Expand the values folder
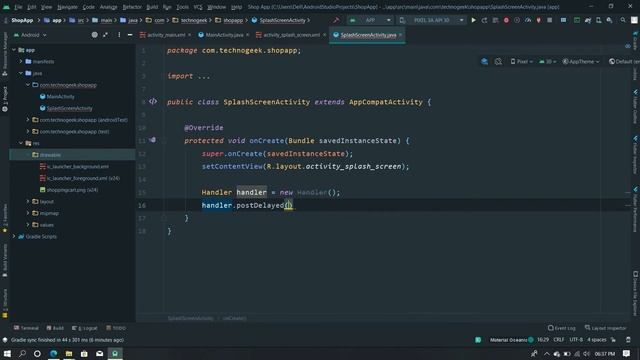Image resolution: width=640 pixels, height=360 pixels. click(x=28, y=224)
